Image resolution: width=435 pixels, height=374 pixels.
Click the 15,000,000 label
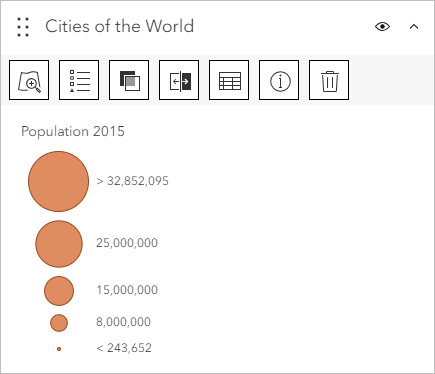127,290
